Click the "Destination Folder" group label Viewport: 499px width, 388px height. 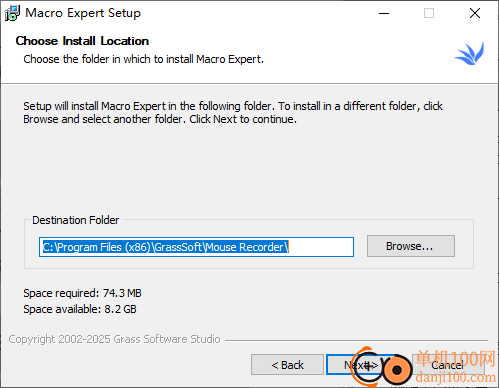tap(75, 220)
